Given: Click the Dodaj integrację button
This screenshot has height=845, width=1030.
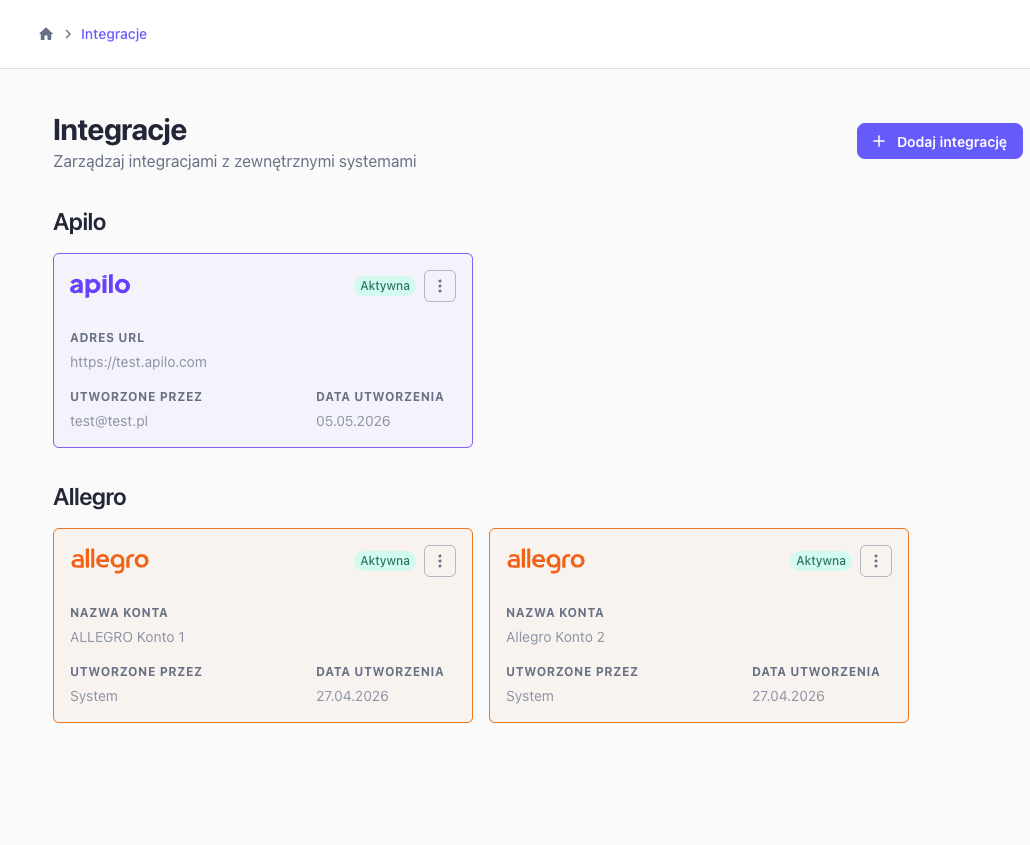Looking at the screenshot, I should (x=939, y=141).
